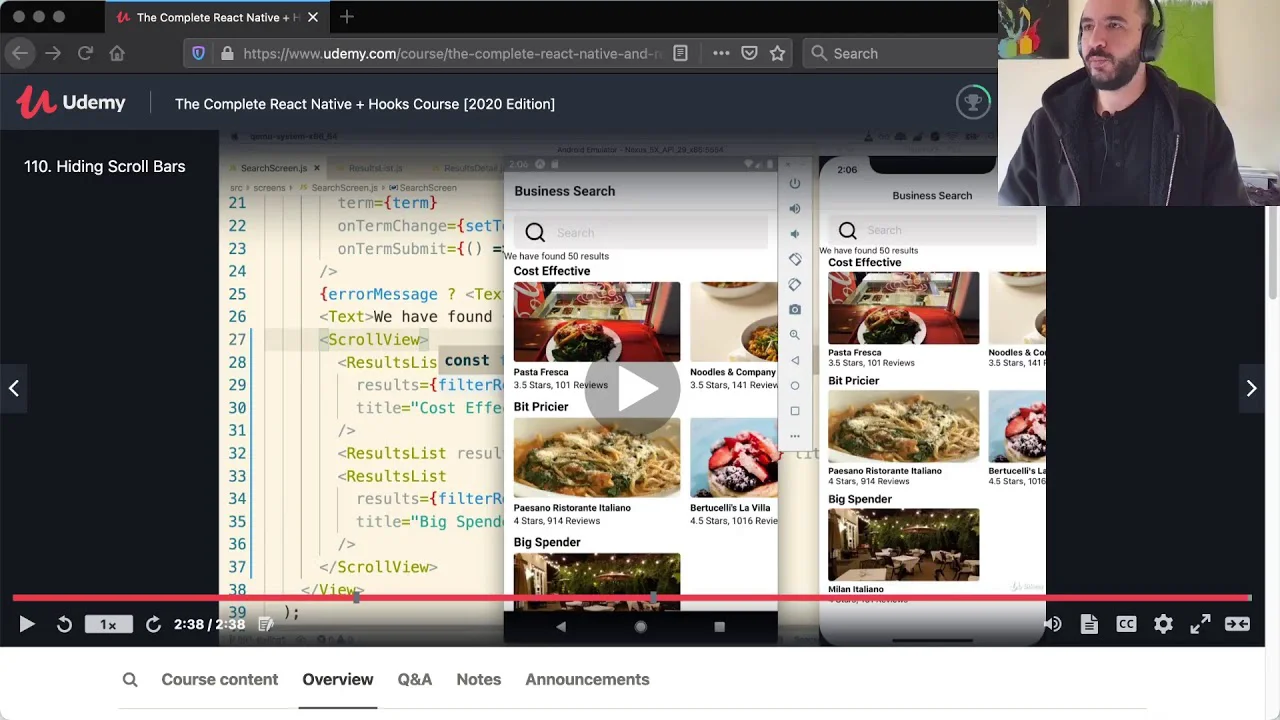Image resolution: width=1280 pixels, height=720 pixels.
Task: Click the Udemy logo link
Action: click(71, 103)
